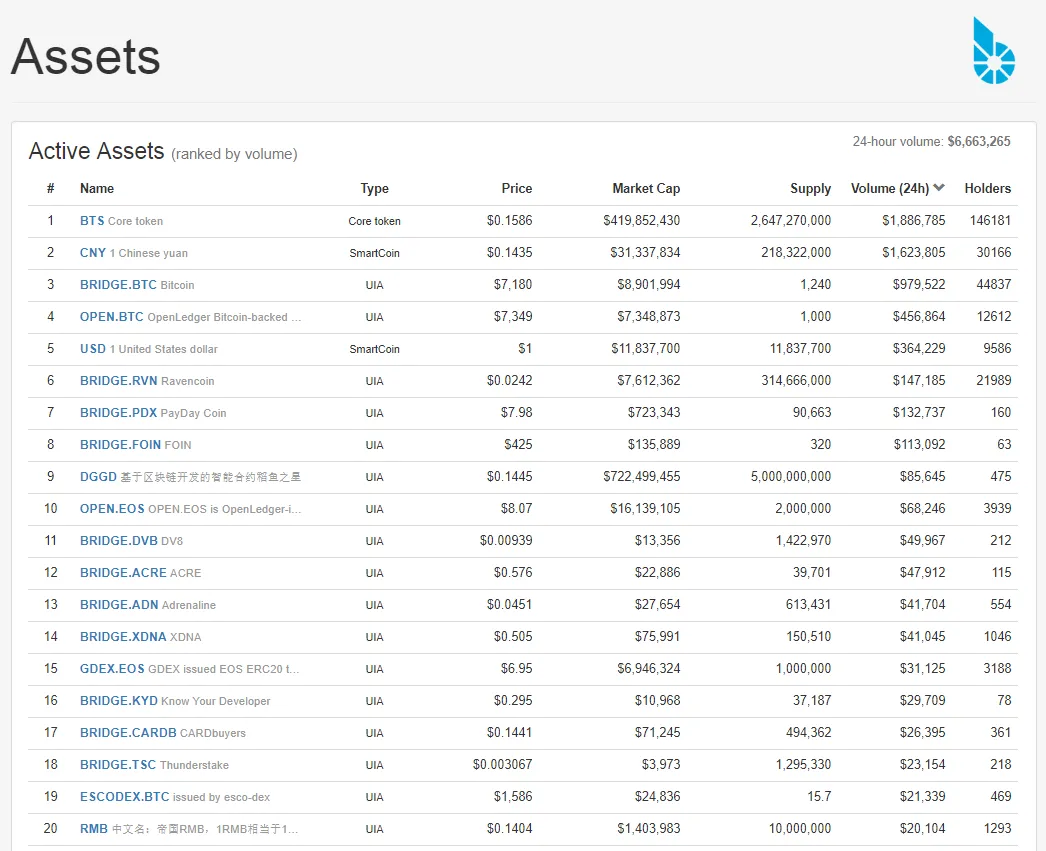Click the BitShares logo icon
The height and width of the screenshot is (851, 1046).
click(x=994, y=51)
